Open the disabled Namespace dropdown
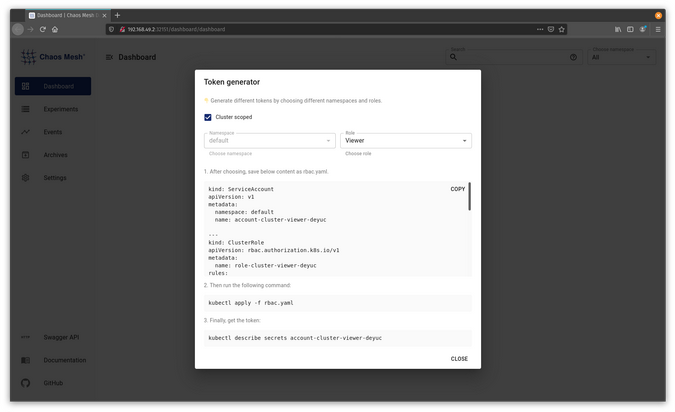The width and height of the screenshot is (675, 412). (x=269, y=141)
